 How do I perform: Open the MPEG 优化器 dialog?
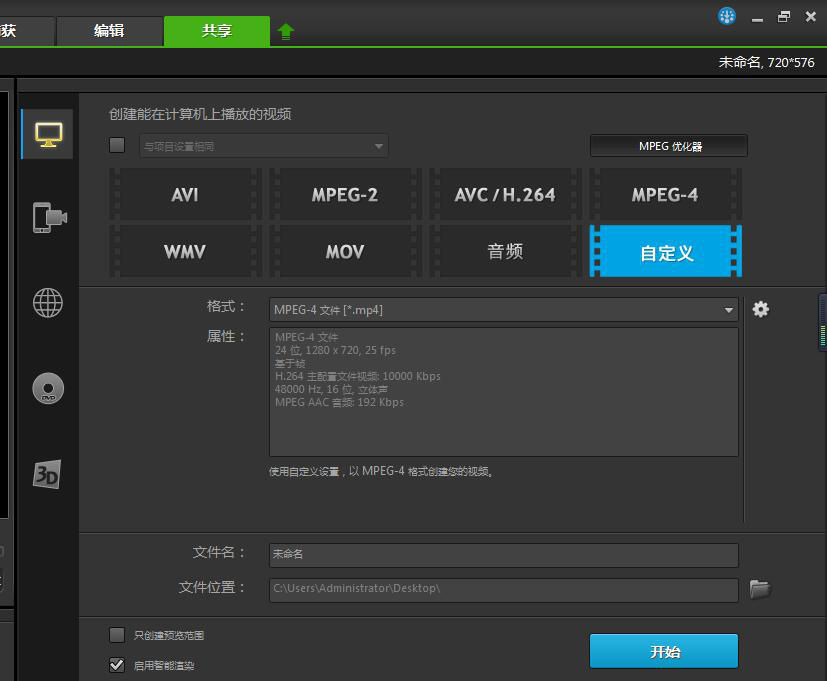coord(668,145)
